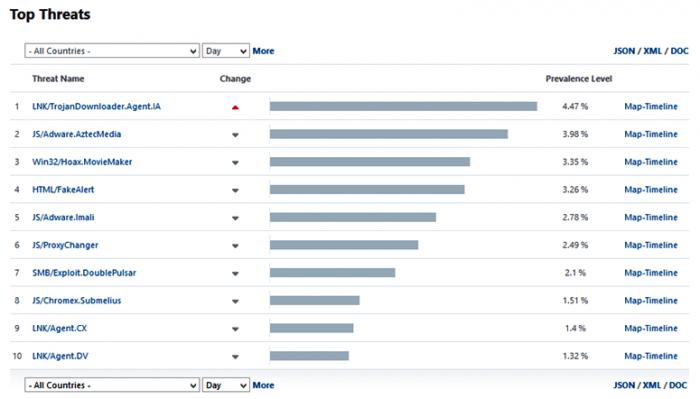Expand the bottom Day period dropdown
This screenshot has height=399, width=700.
pos(225,385)
